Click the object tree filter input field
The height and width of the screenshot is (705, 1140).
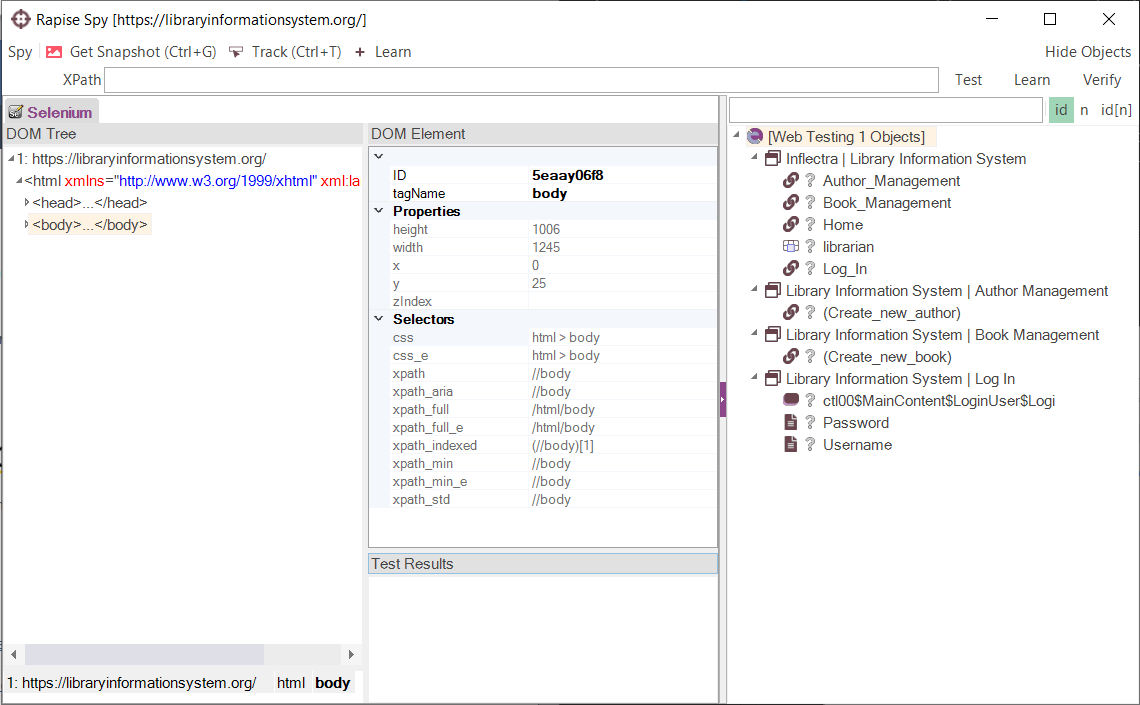click(886, 110)
